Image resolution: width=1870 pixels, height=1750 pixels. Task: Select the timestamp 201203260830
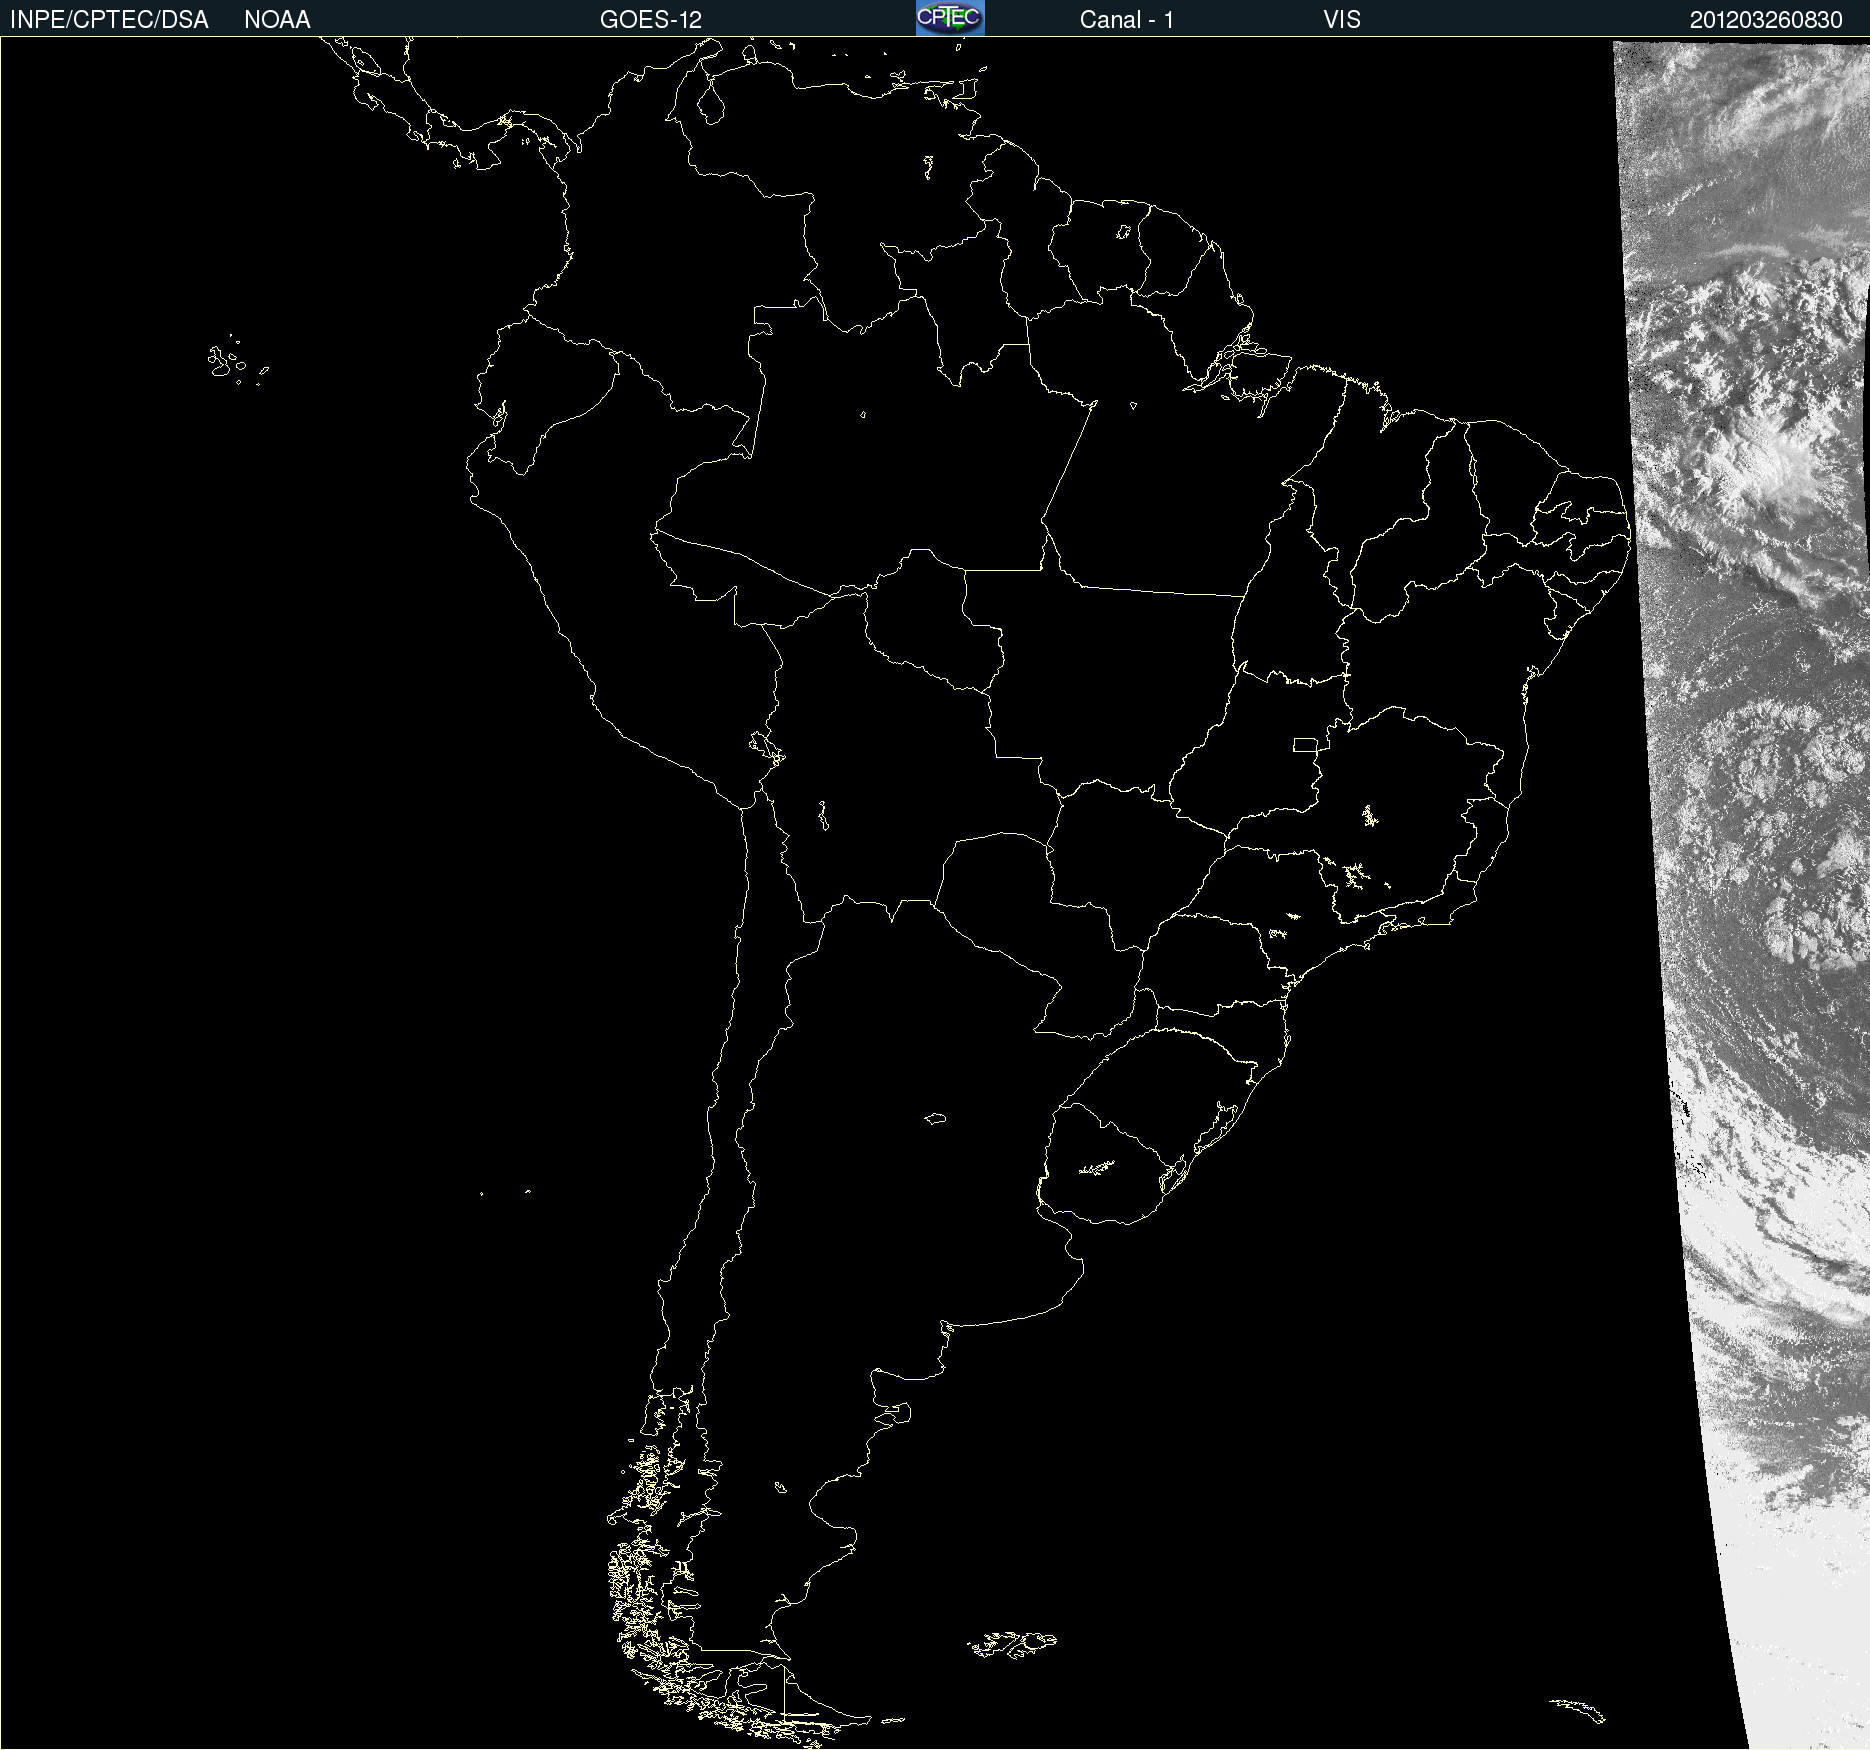pyautogui.click(x=1766, y=20)
